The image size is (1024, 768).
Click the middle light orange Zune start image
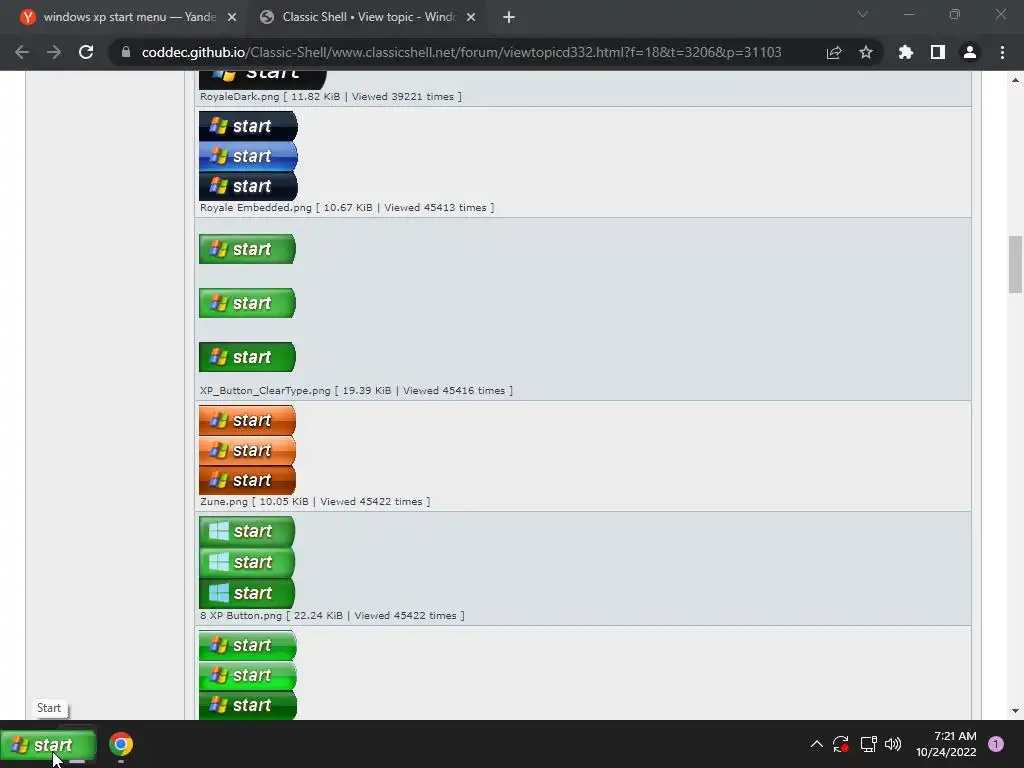(248, 450)
